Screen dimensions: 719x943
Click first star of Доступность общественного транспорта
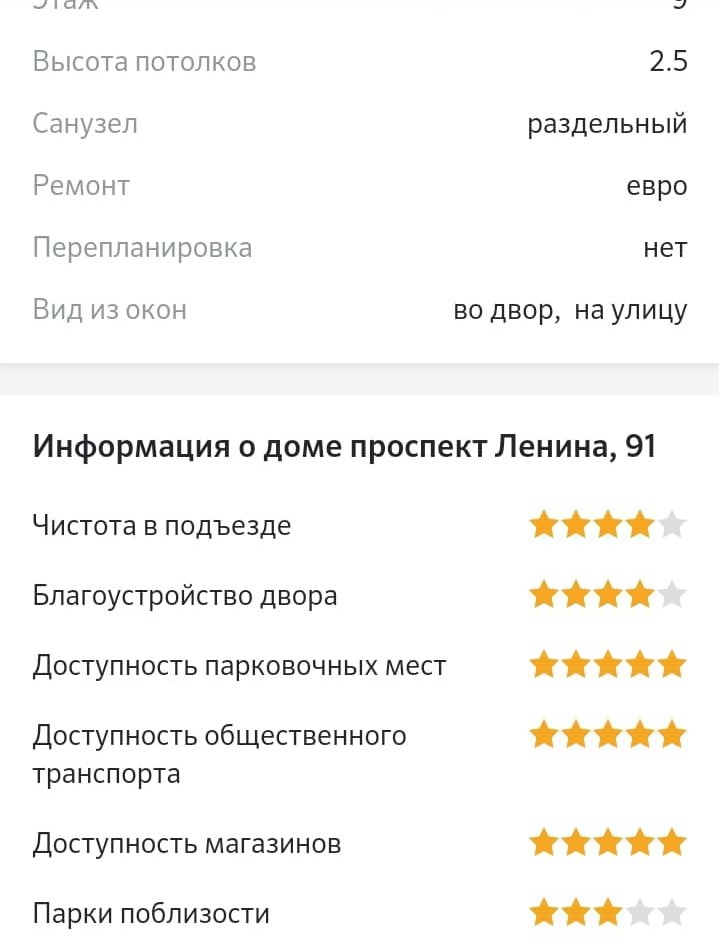pos(543,735)
